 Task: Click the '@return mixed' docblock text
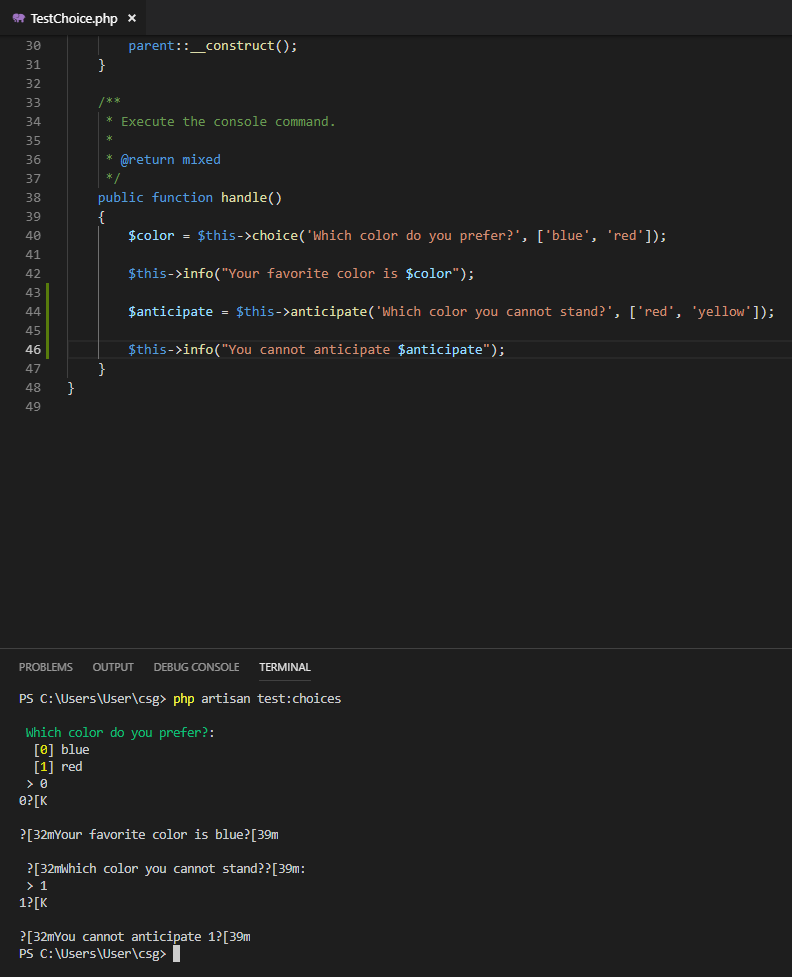tap(170, 160)
